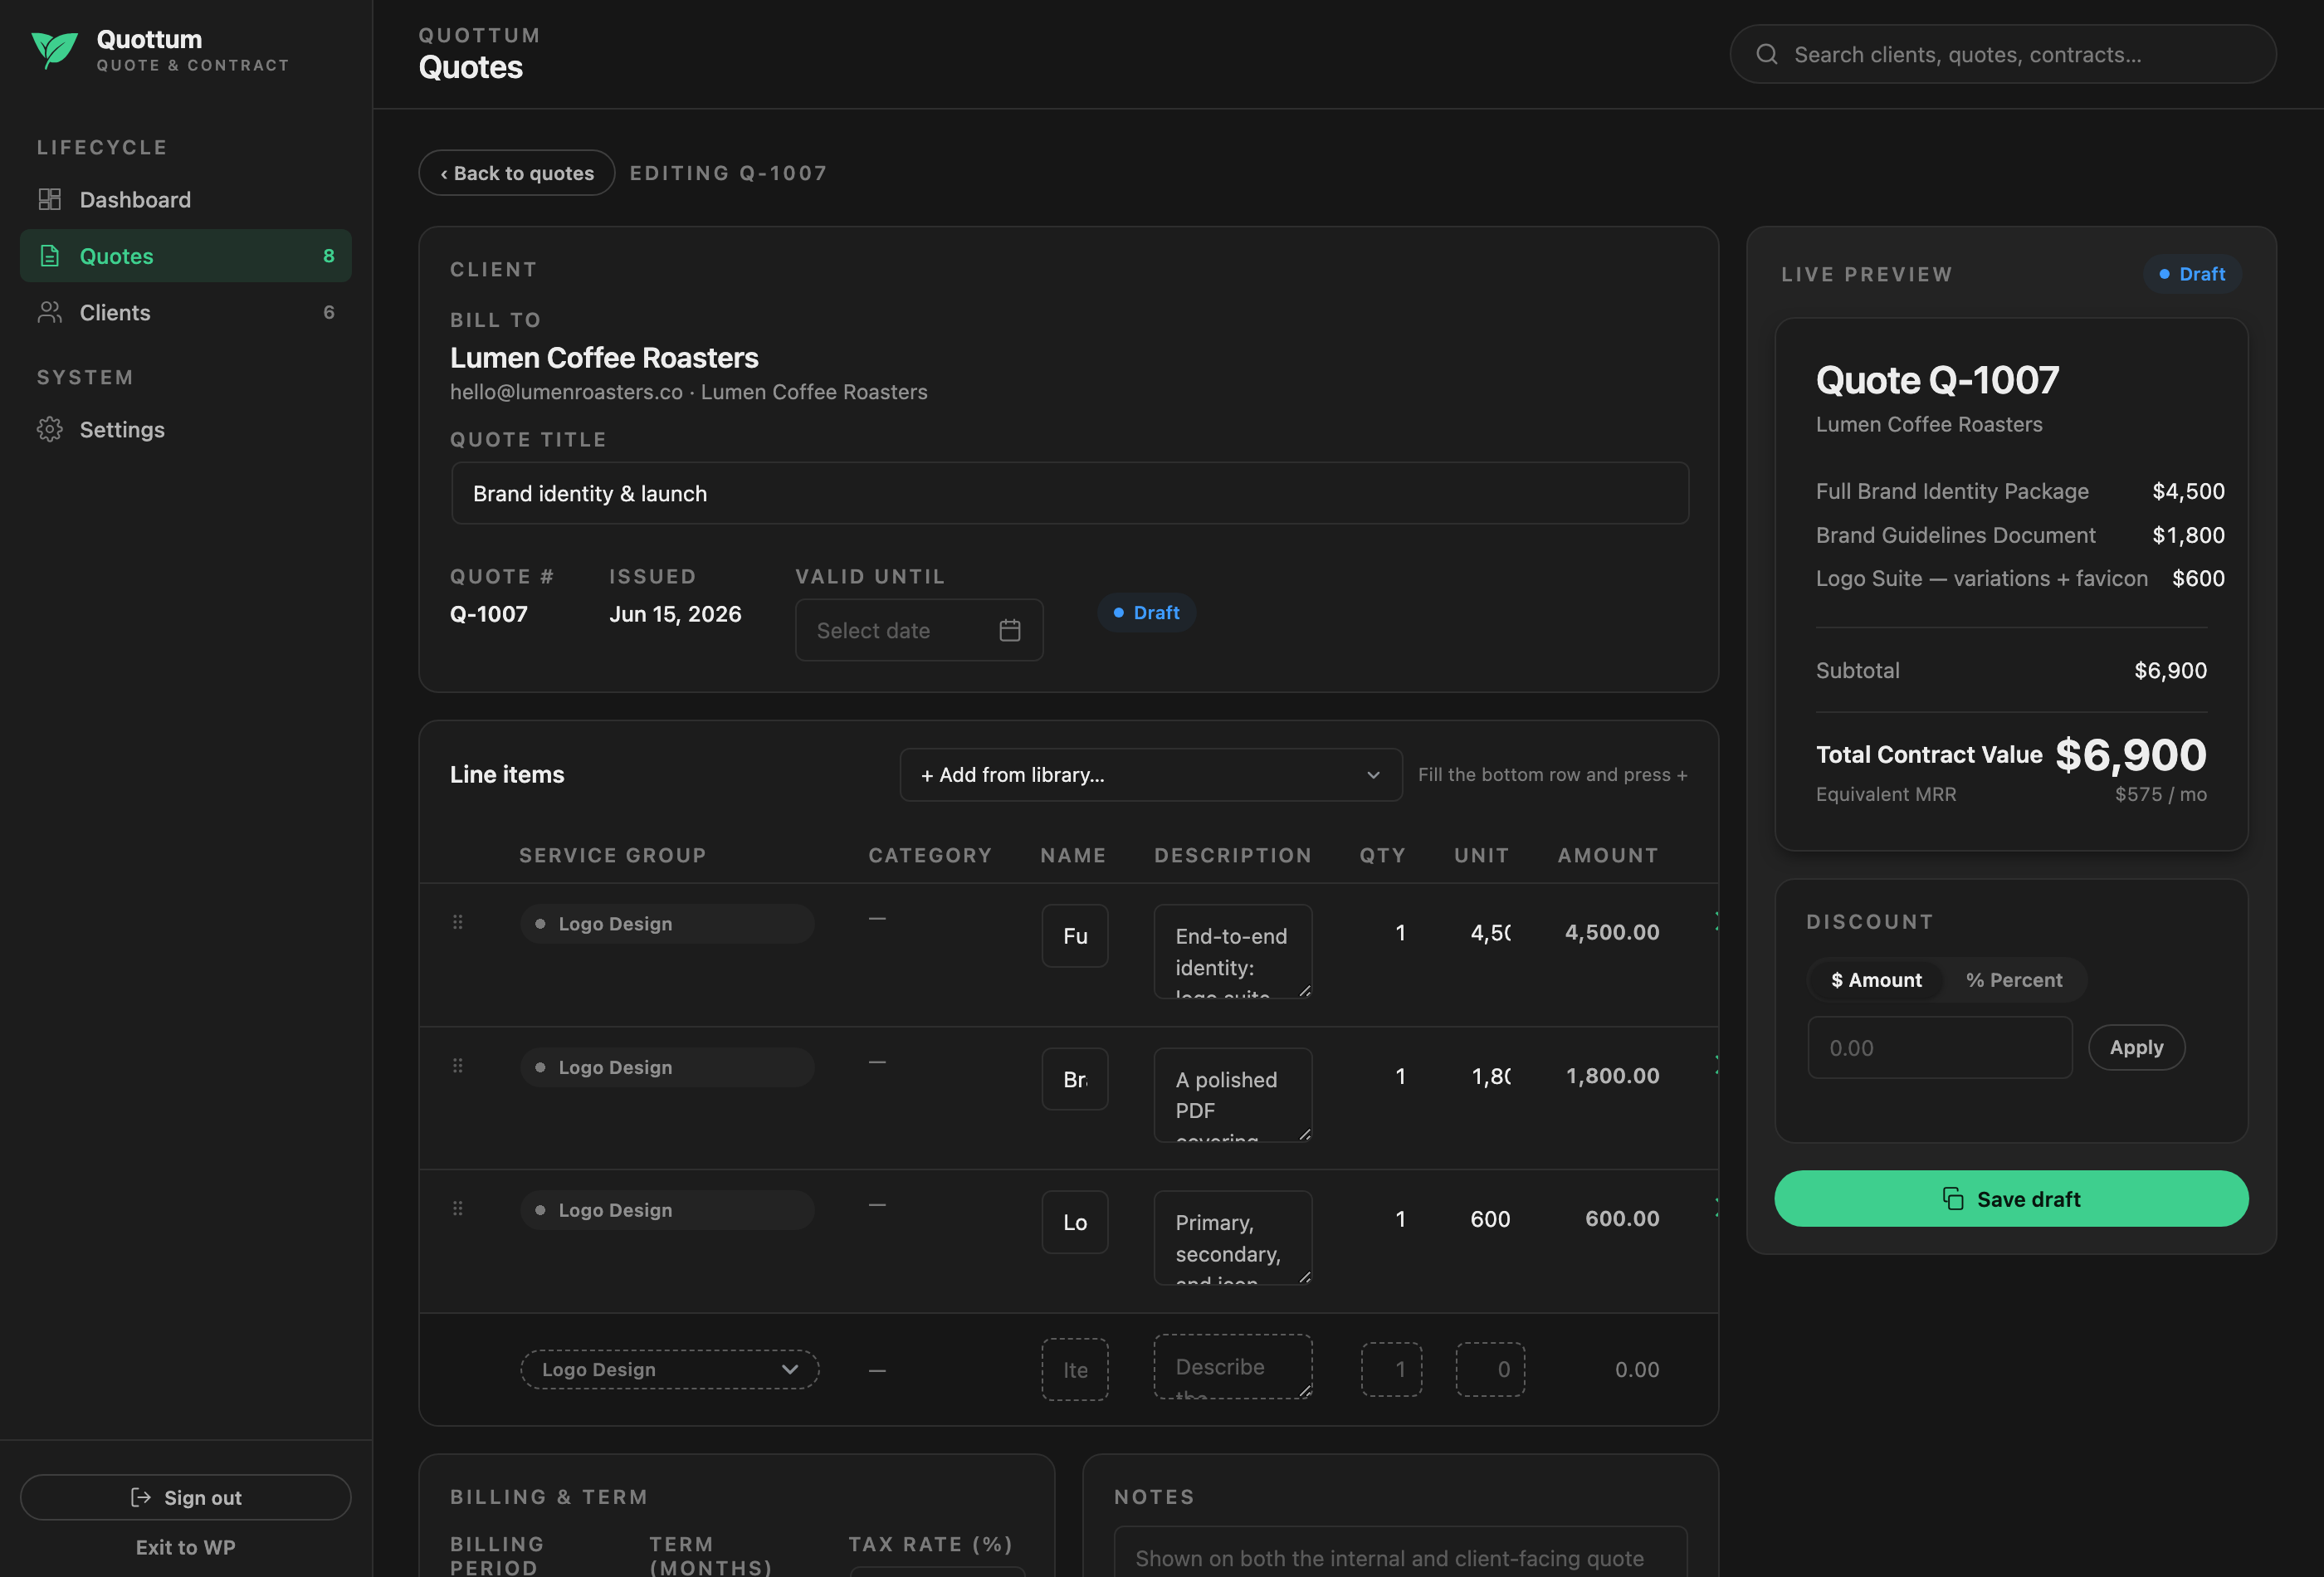Click the Draft badge in Live Preview
The image size is (2324, 1577).
pos(2192,274)
